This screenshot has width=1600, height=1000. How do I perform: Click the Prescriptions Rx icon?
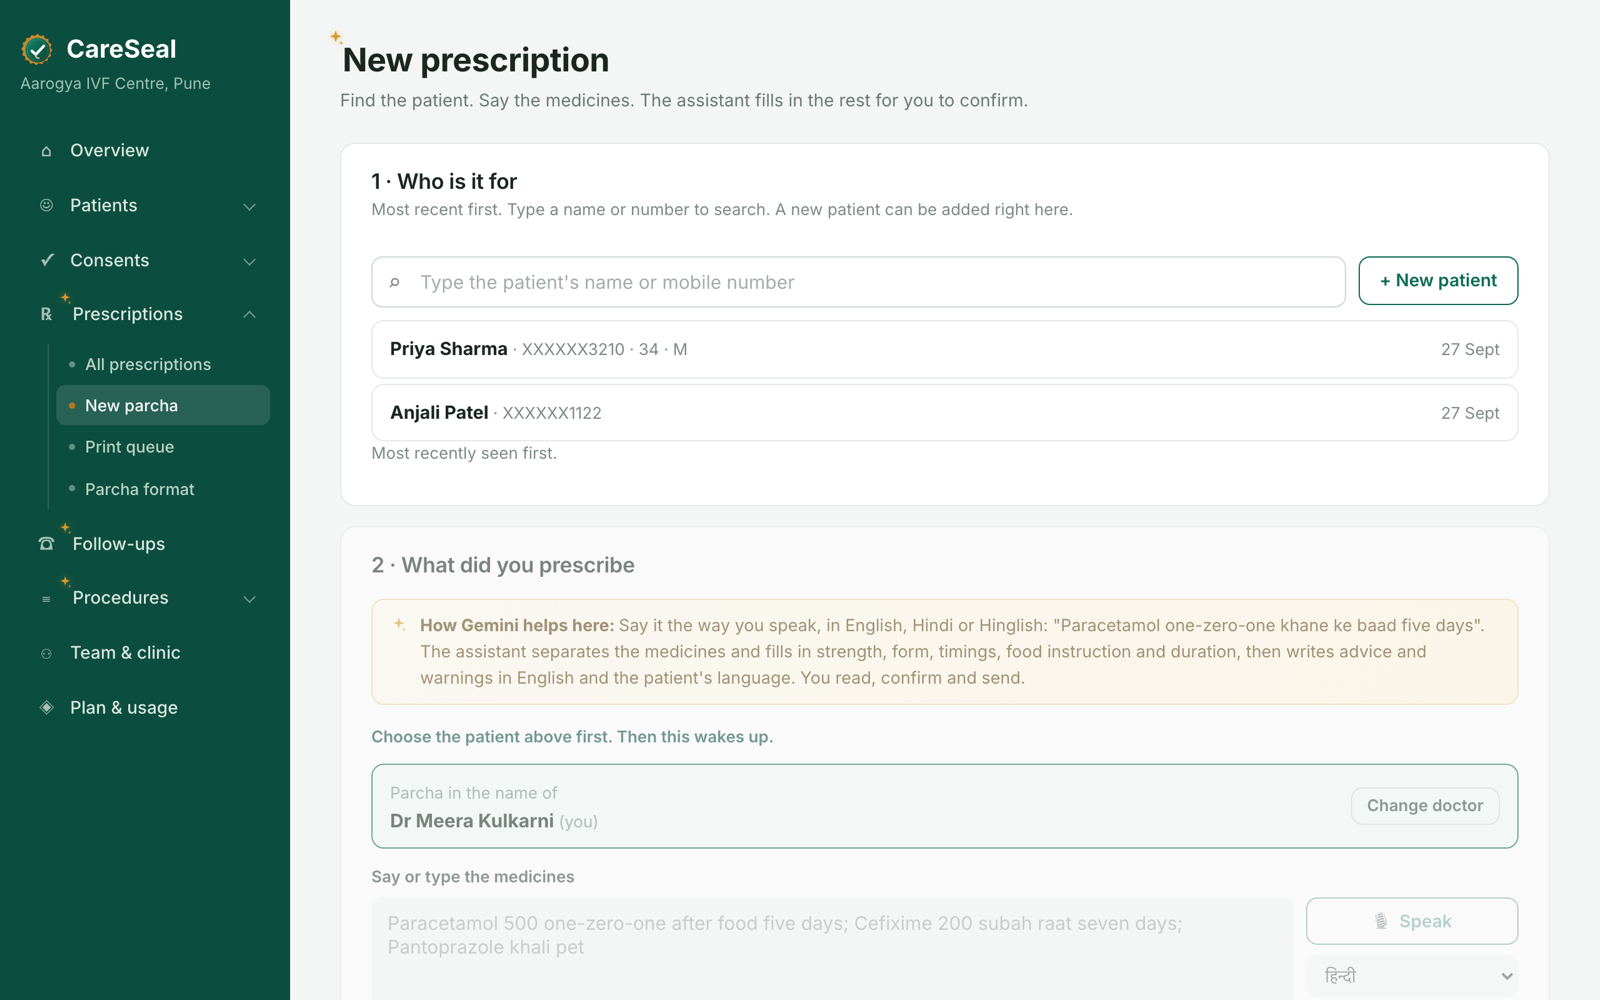(46, 314)
